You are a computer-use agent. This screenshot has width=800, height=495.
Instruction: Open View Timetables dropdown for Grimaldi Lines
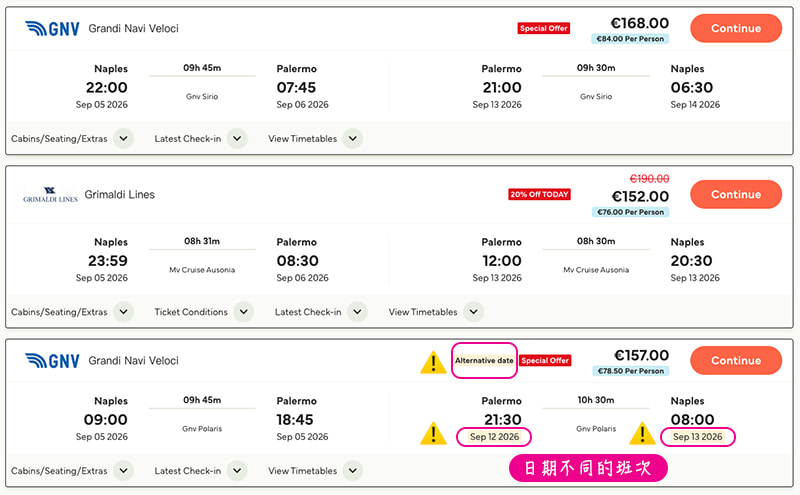point(472,312)
